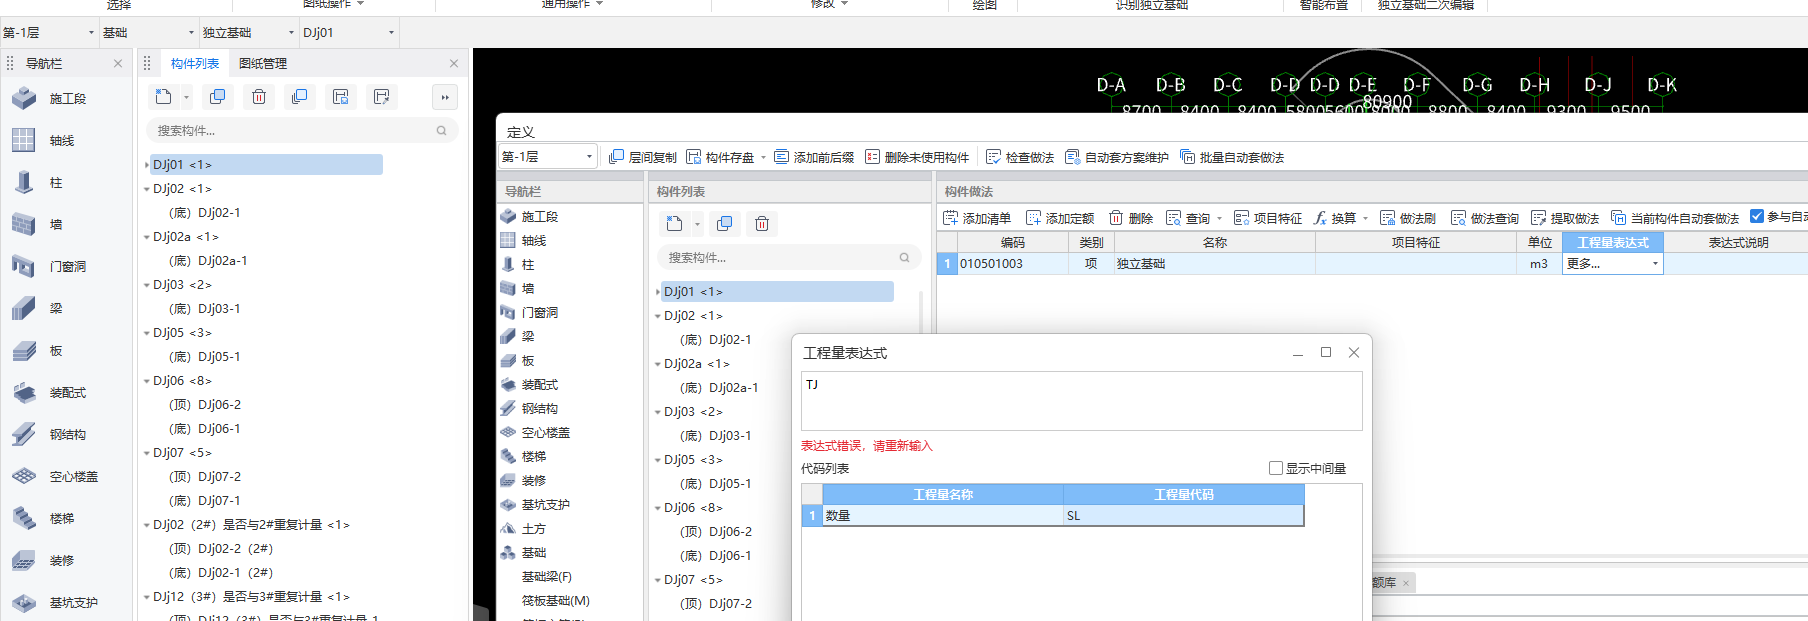The height and width of the screenshot is (621, 1808).
Task: Click 添加清单 in the 构件做法 toolbar
Action: click(977, 218)
